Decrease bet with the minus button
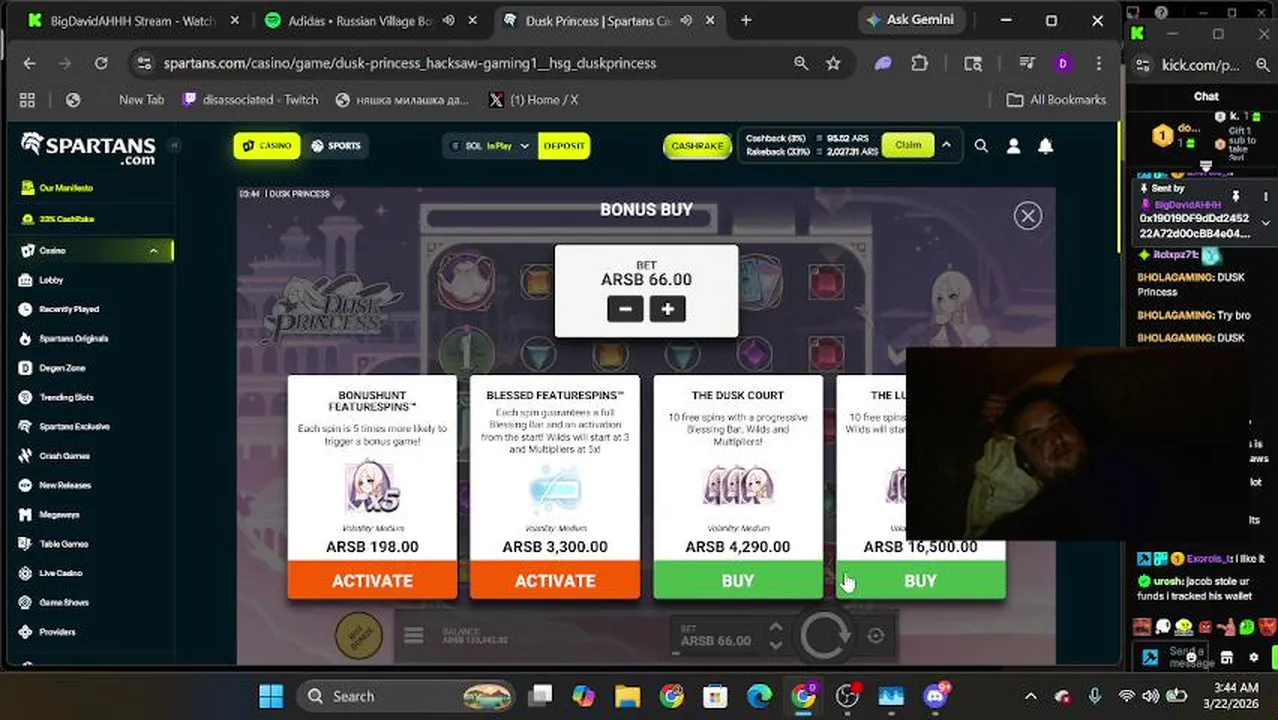 [x=625, y=309]
